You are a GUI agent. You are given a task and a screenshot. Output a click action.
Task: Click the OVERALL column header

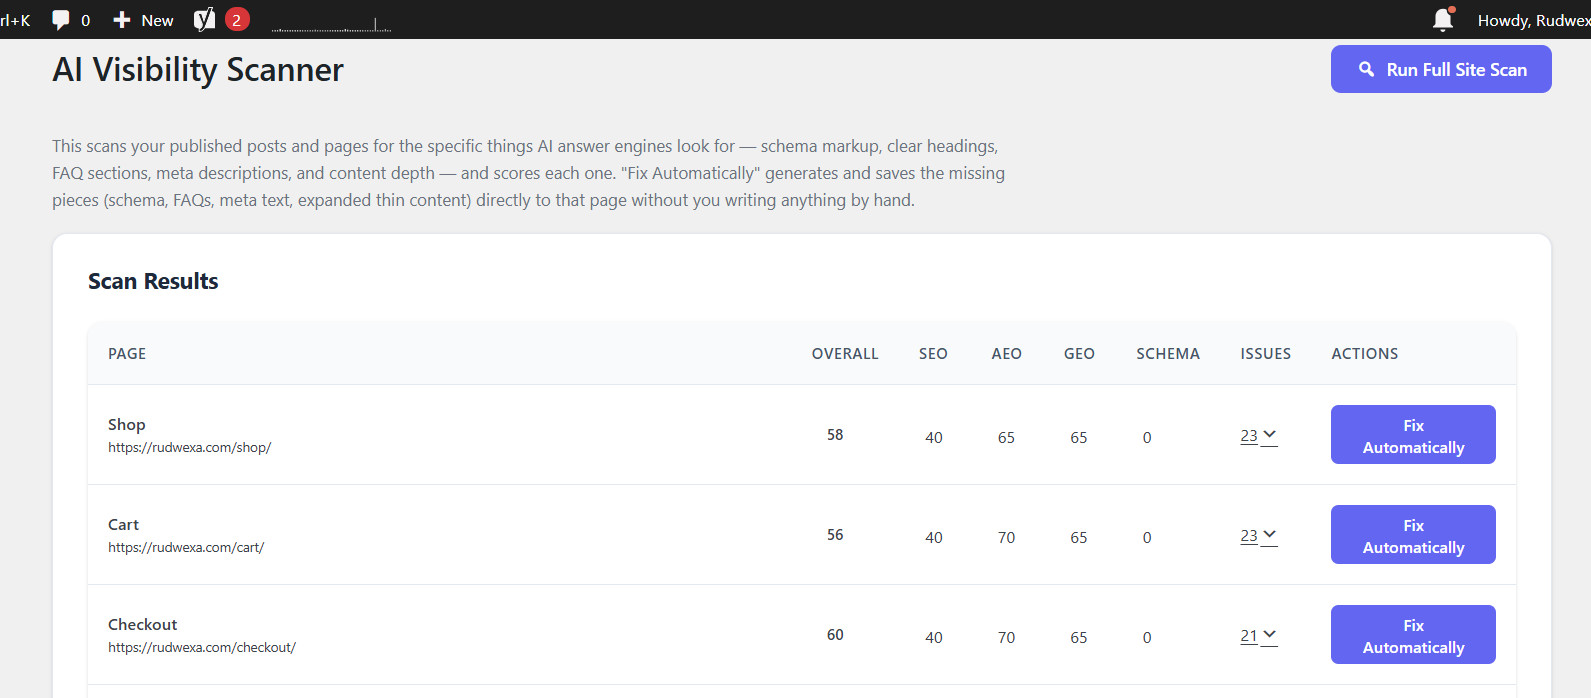(x=845, y=354)
